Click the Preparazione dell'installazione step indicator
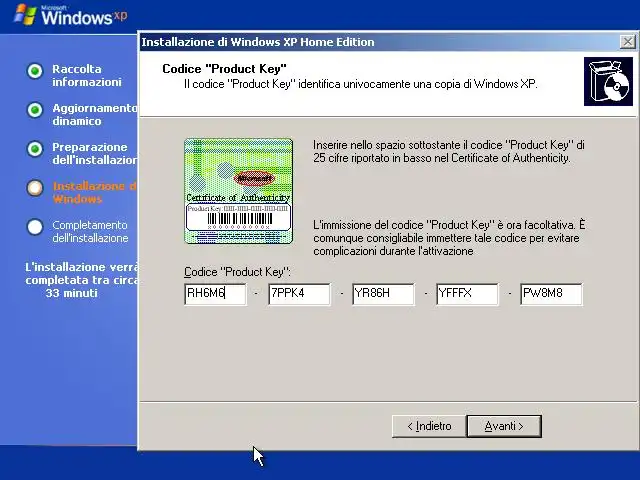This screenshot has width=640, height=480. [35, 149]
